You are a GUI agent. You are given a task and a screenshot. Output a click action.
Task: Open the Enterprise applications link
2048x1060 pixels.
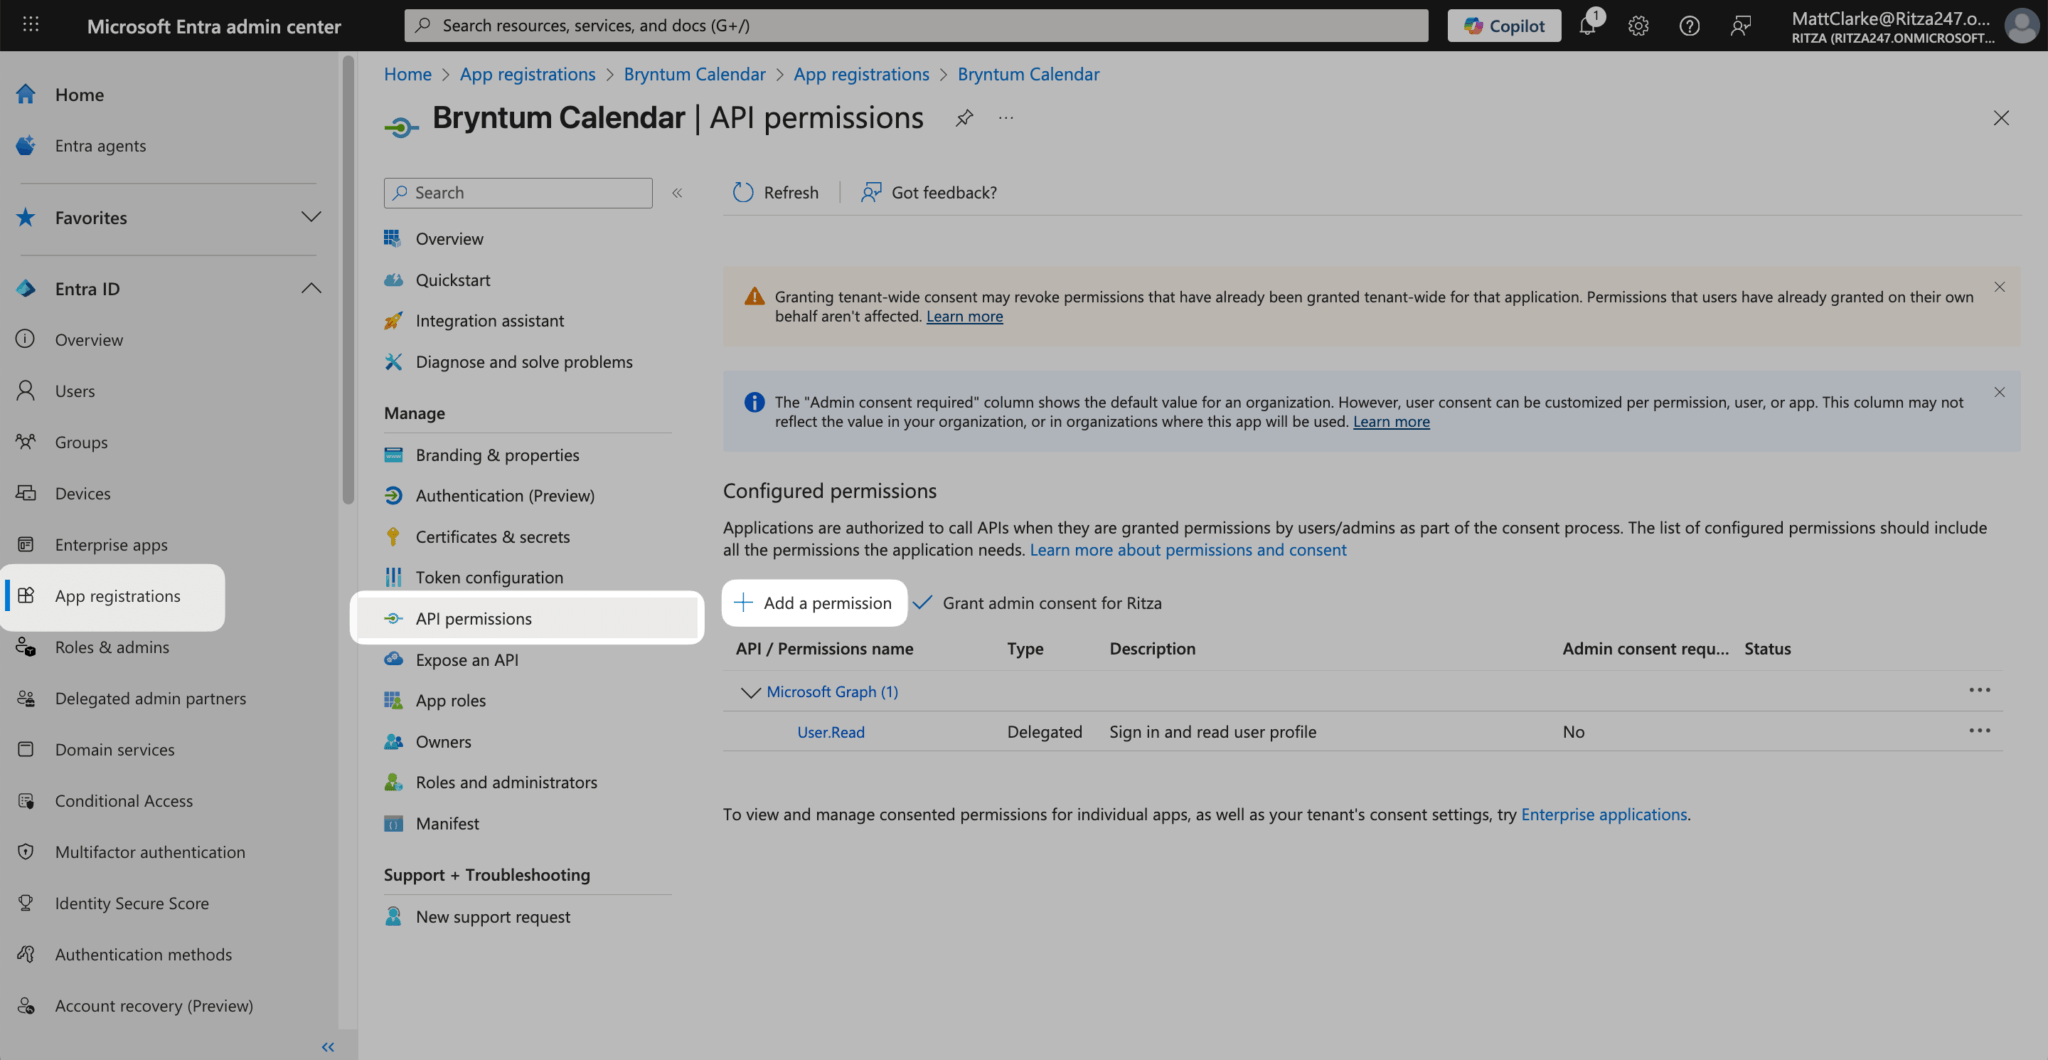[1603, 815]
